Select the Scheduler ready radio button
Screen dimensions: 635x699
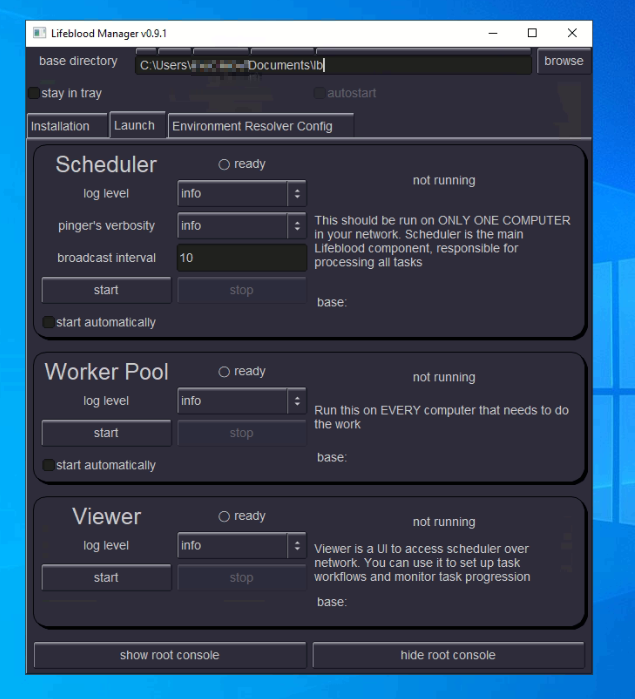(x=224, y=164)
